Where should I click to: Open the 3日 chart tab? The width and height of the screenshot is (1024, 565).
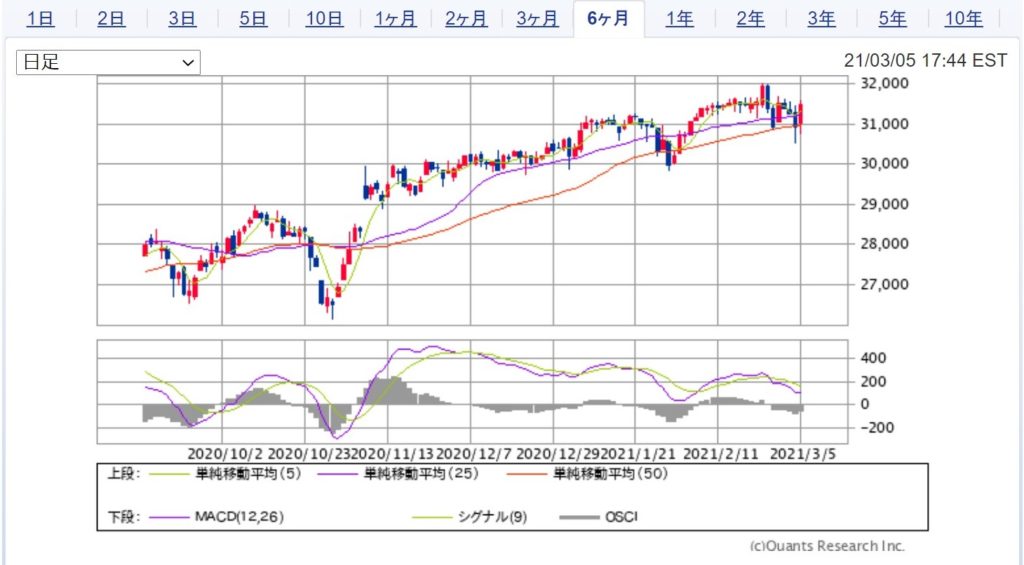182,18
